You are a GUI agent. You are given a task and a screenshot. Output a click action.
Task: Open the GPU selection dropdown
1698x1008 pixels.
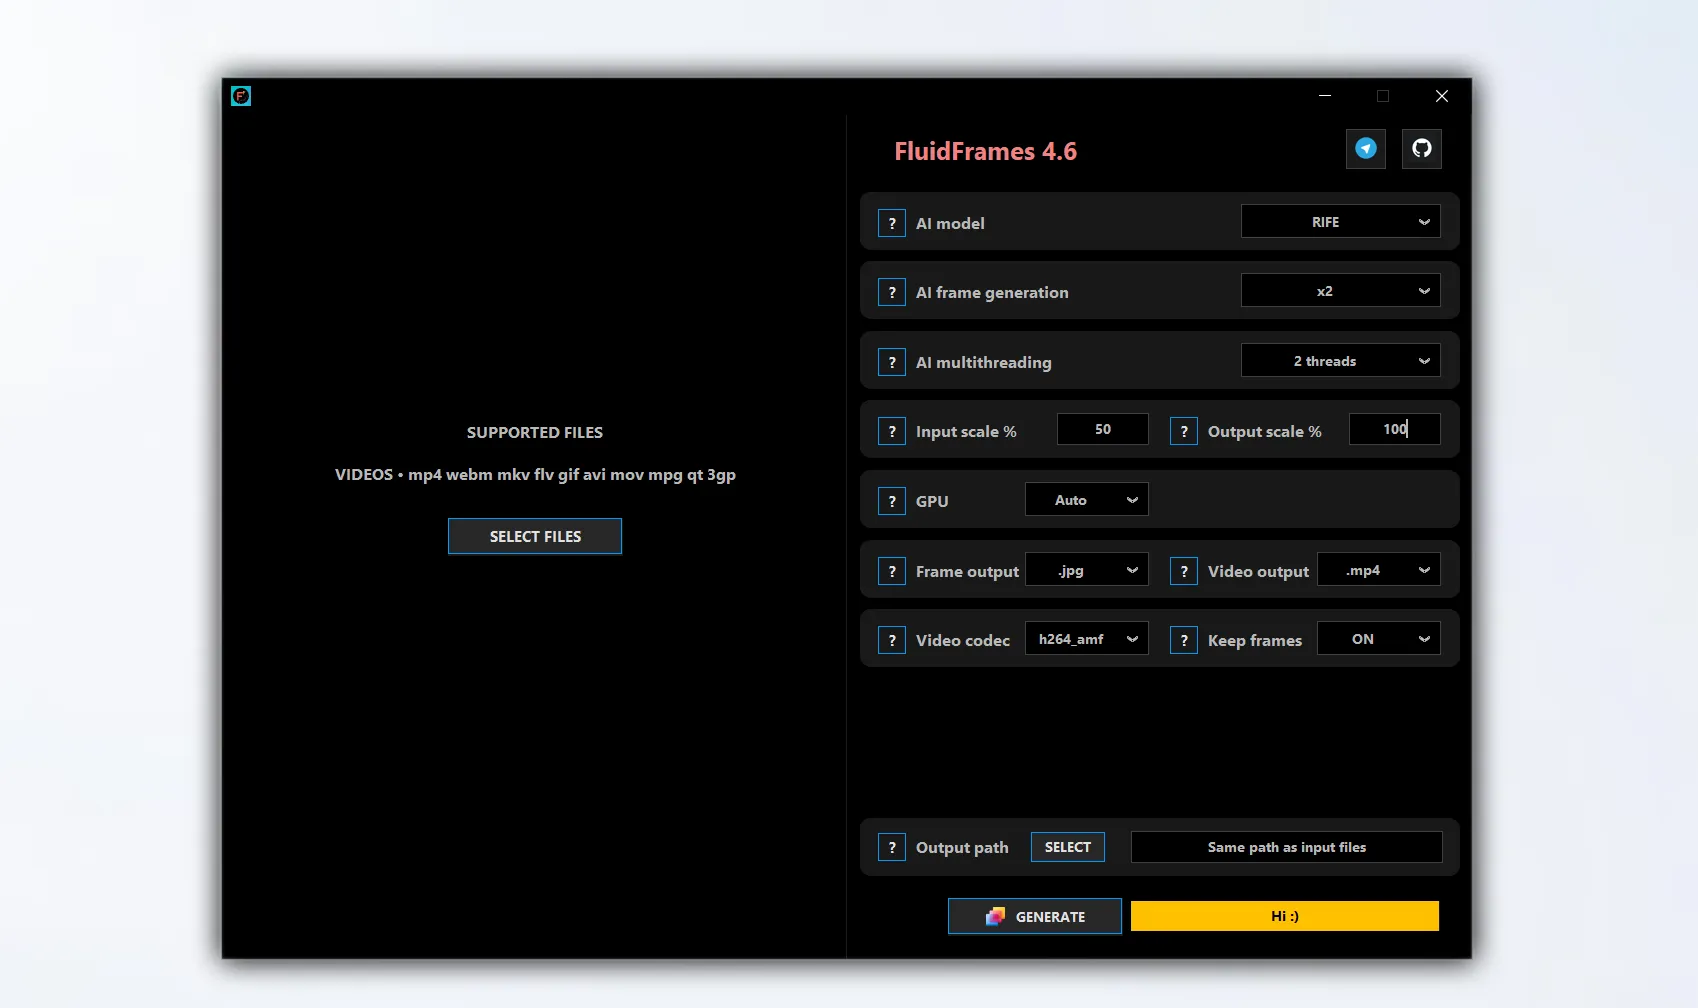[1086, 499]
